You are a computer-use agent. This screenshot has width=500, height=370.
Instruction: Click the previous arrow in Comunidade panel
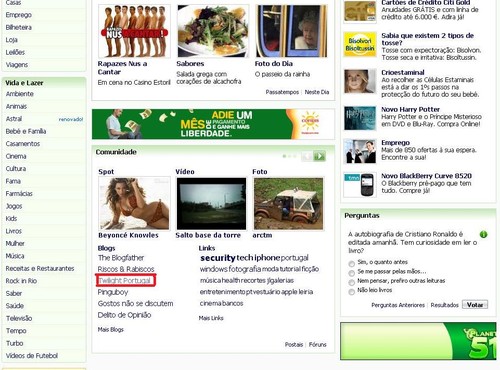(307, 156)
